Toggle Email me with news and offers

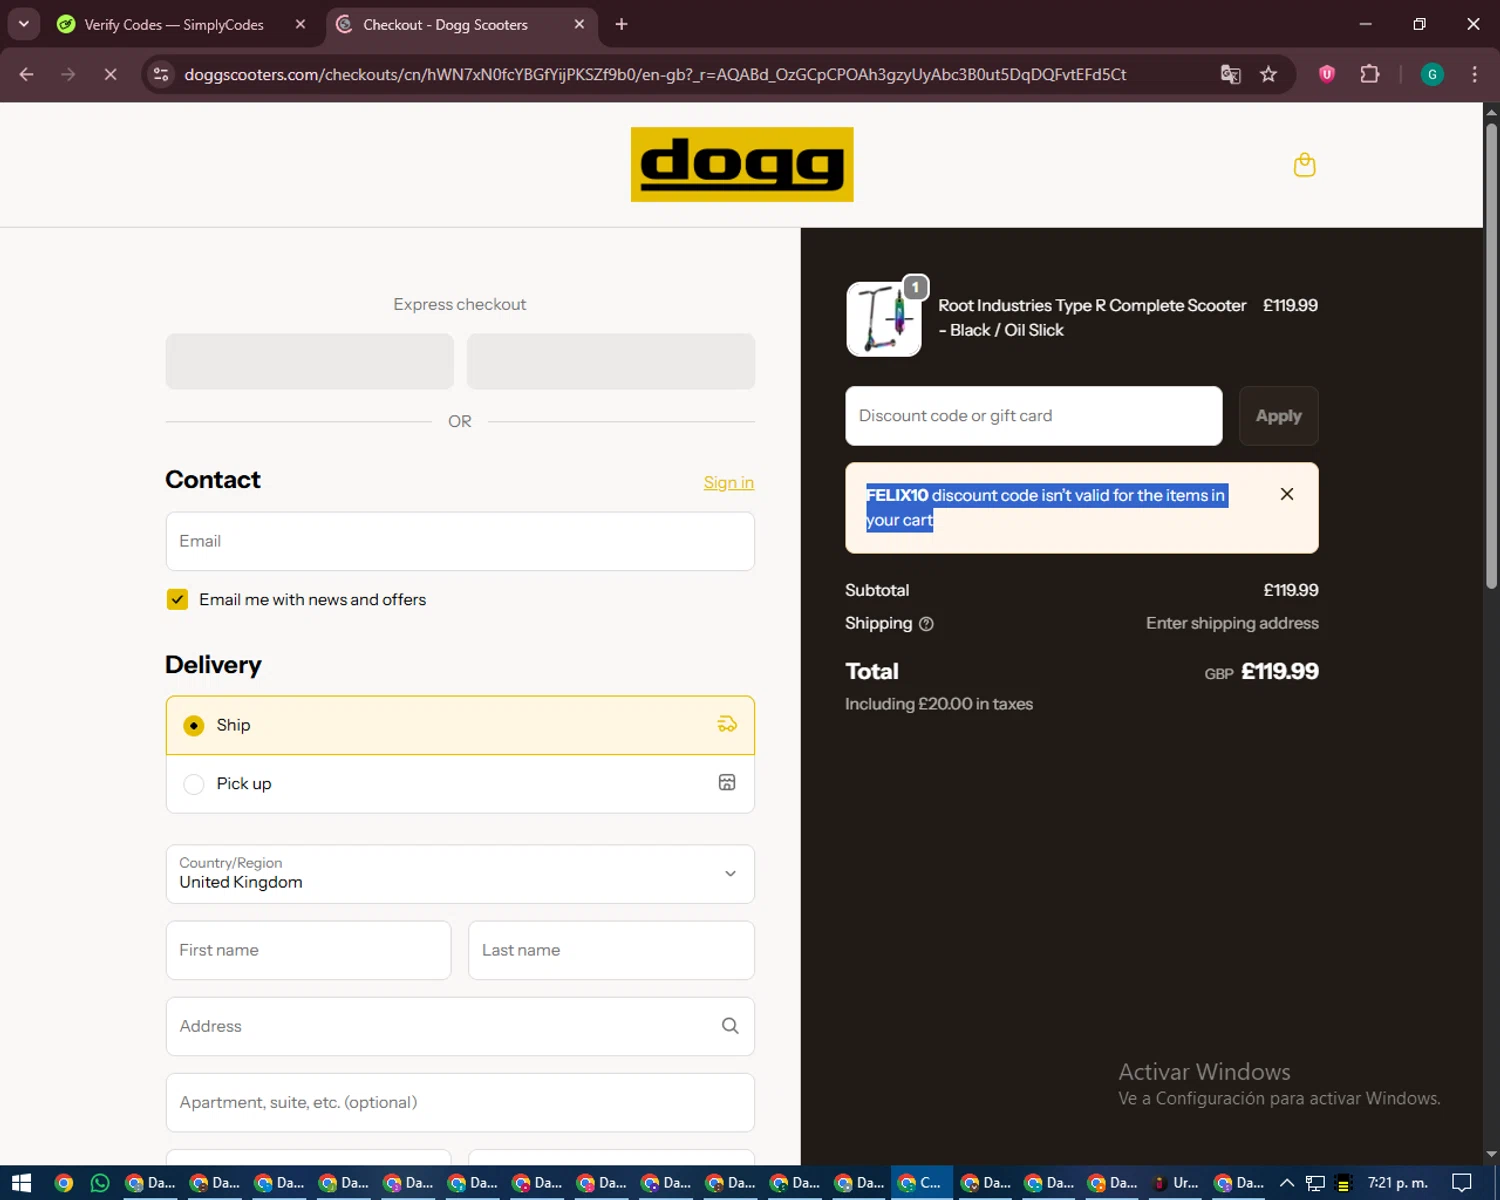click(177, 600)
